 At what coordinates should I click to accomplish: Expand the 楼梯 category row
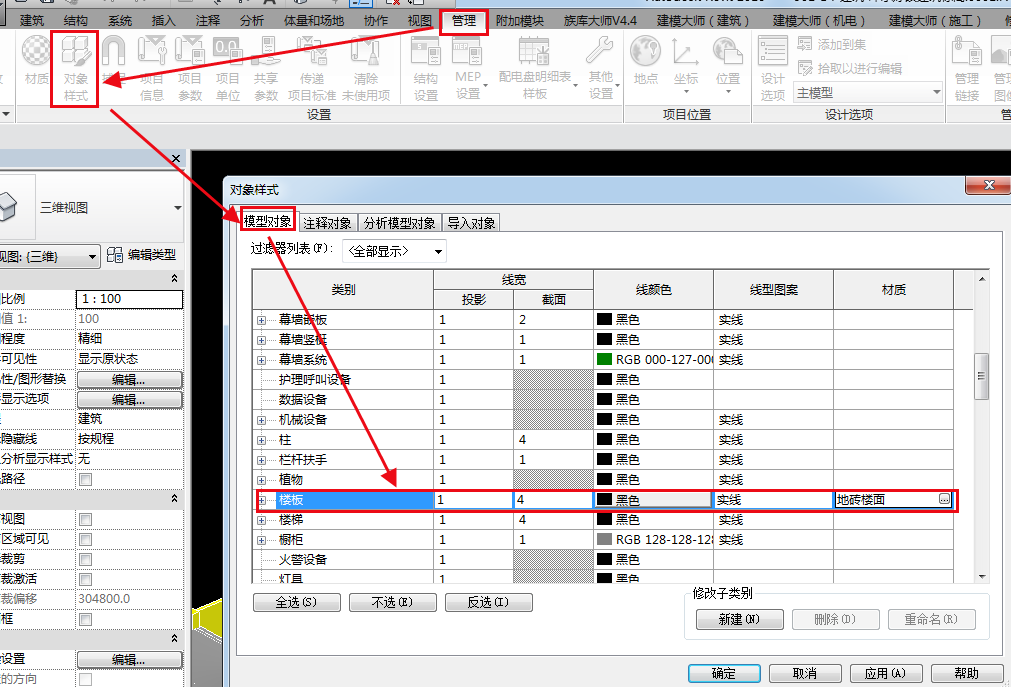(x=261, y=520)
